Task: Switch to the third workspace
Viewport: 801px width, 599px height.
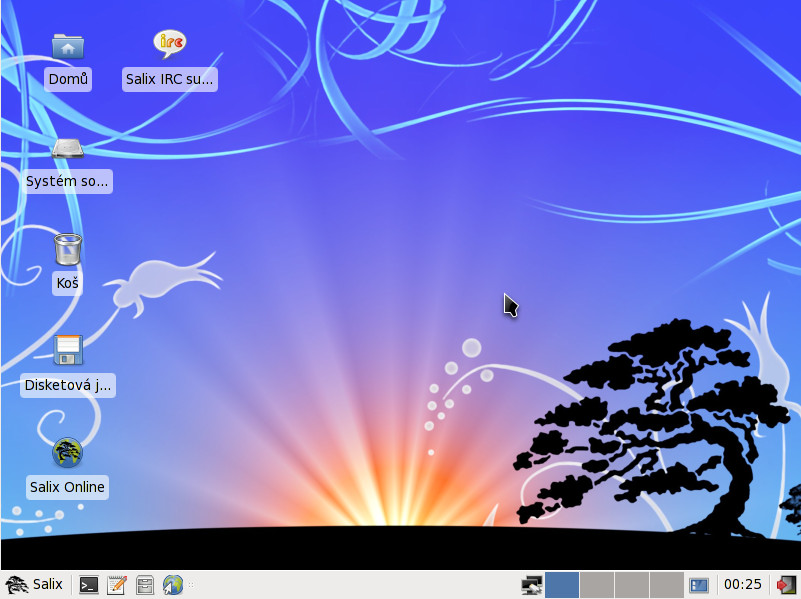Action: pyautogui.click(x=632, y=585)
